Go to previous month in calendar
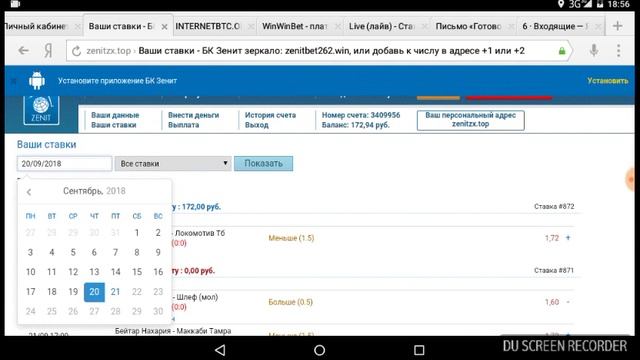Viewport: 640px width, 360px height. 29,192
